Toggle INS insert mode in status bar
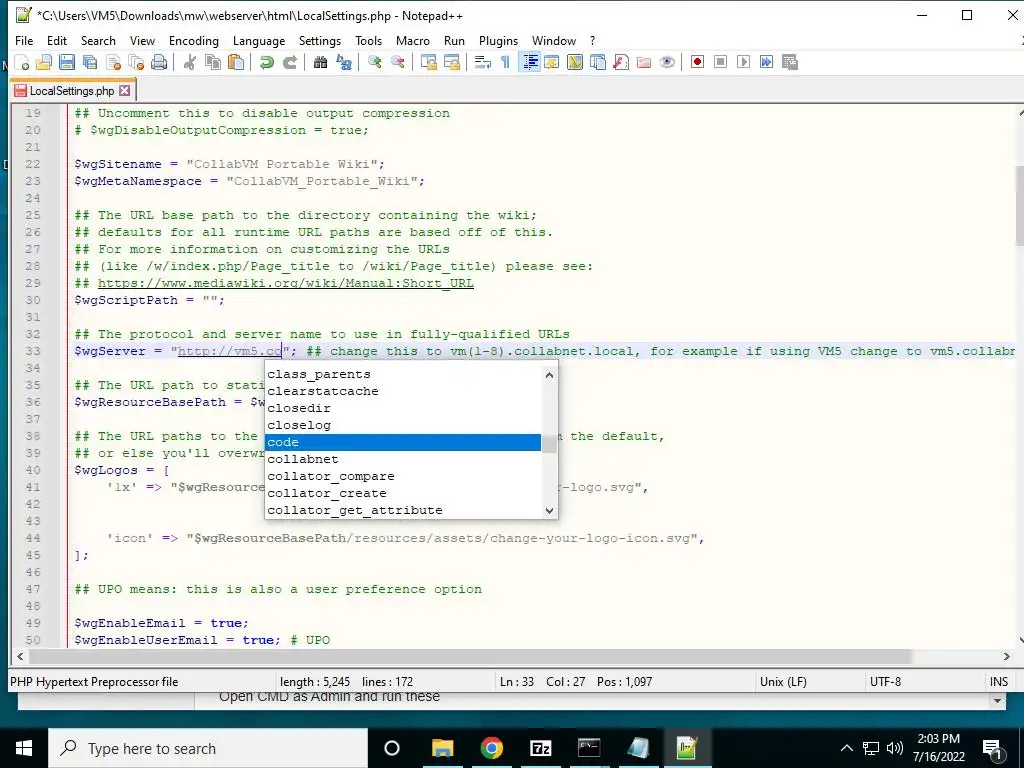 pos(999,682)
